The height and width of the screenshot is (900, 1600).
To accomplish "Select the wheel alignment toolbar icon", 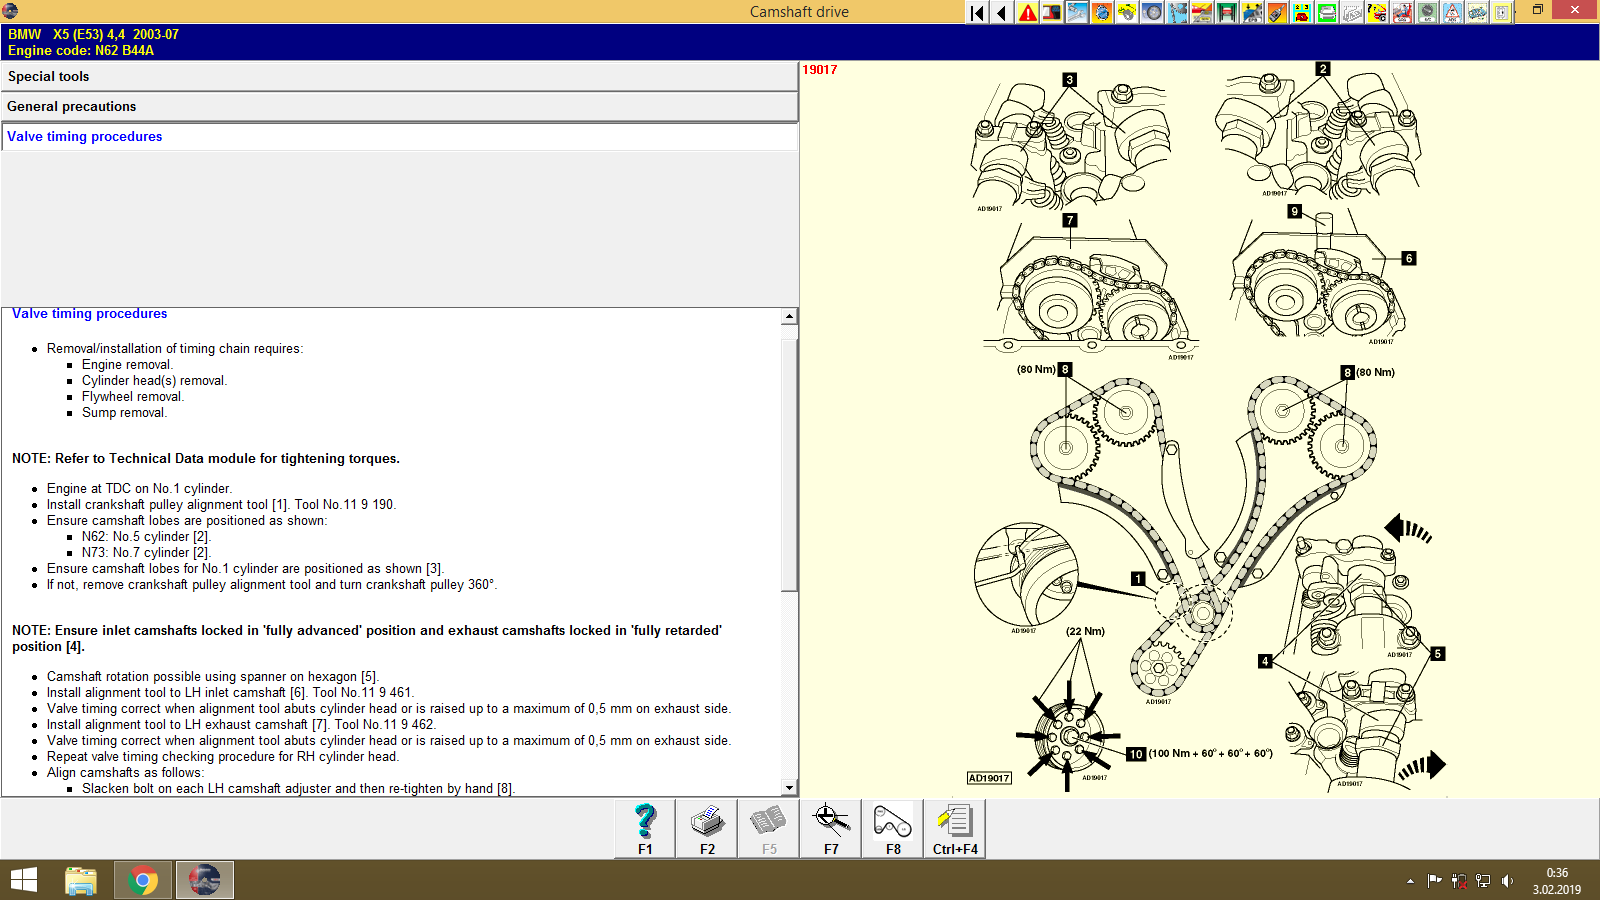I will click(1152, 13).
